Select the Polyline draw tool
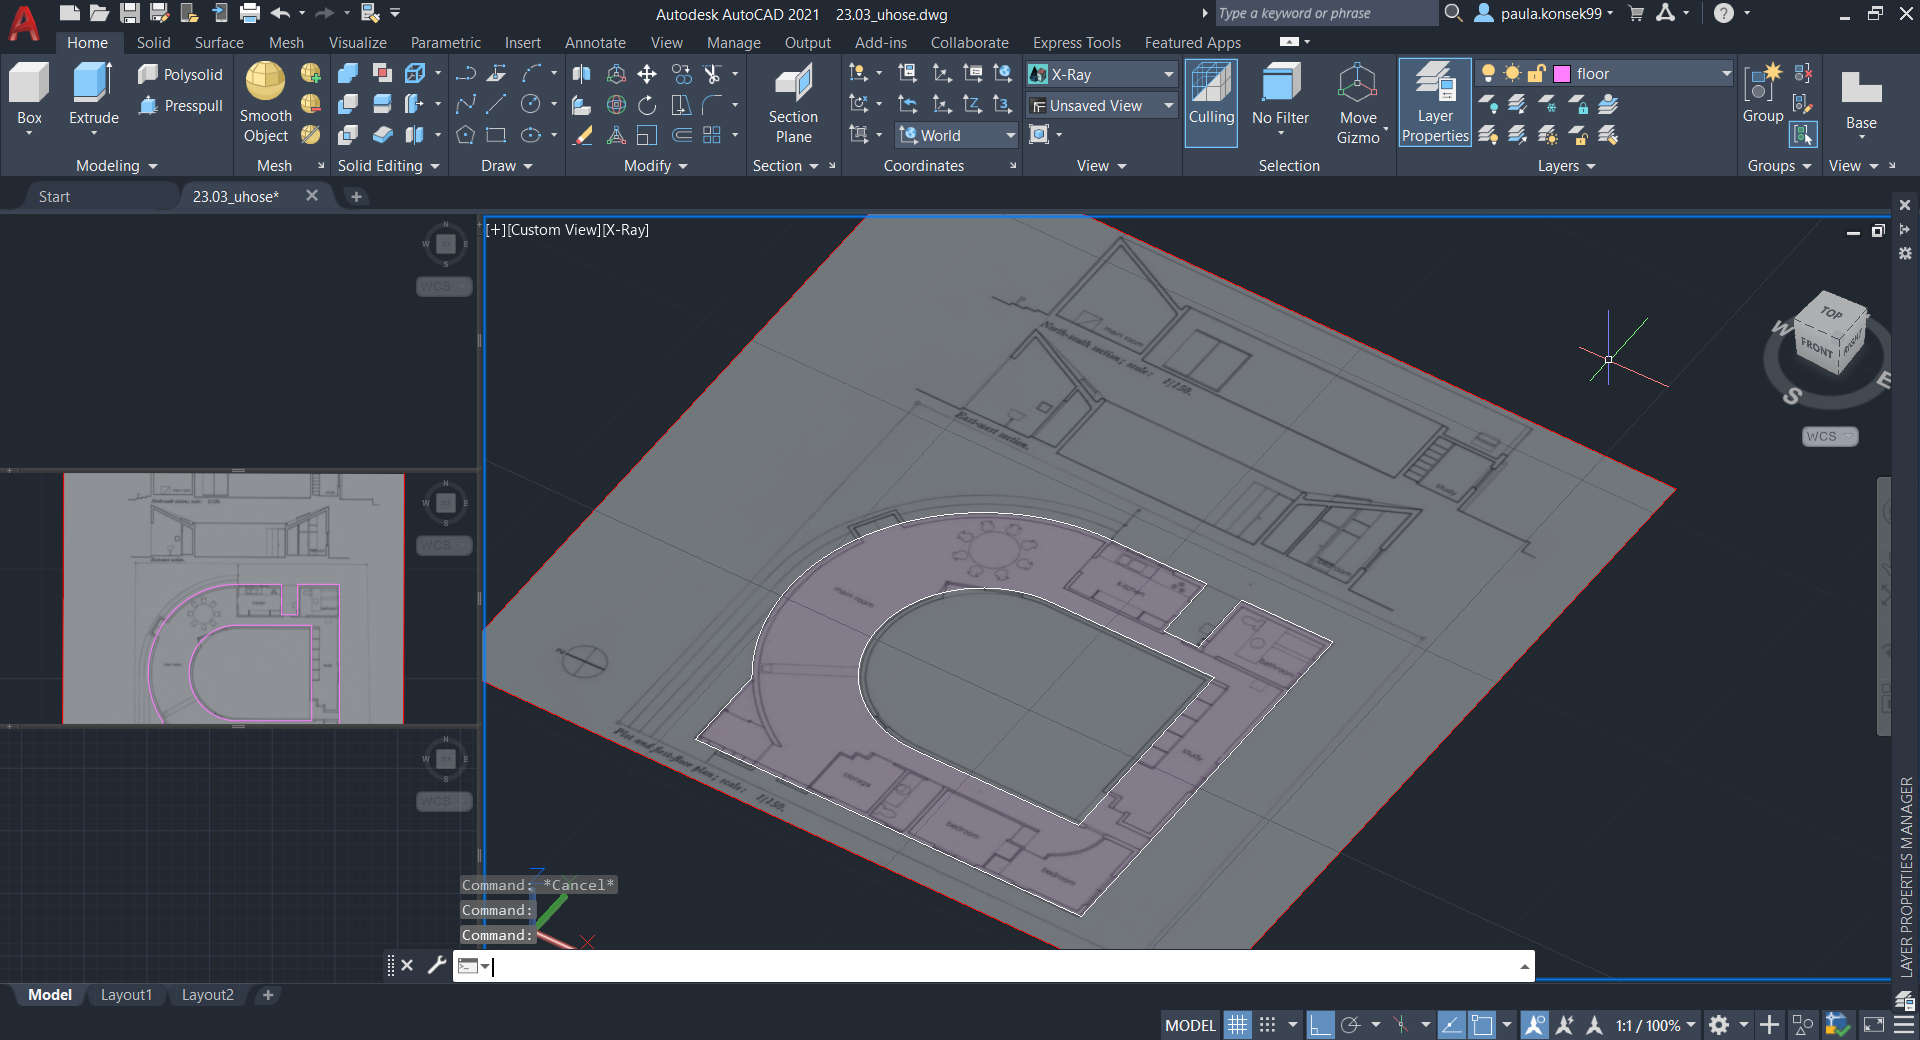1920x1040 pixels. point(466,74)
